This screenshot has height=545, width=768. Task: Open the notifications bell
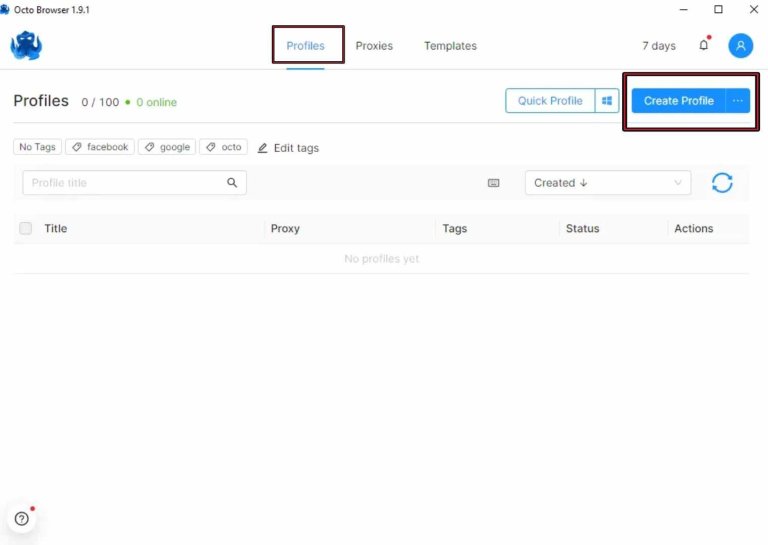(x=704, y=46)
